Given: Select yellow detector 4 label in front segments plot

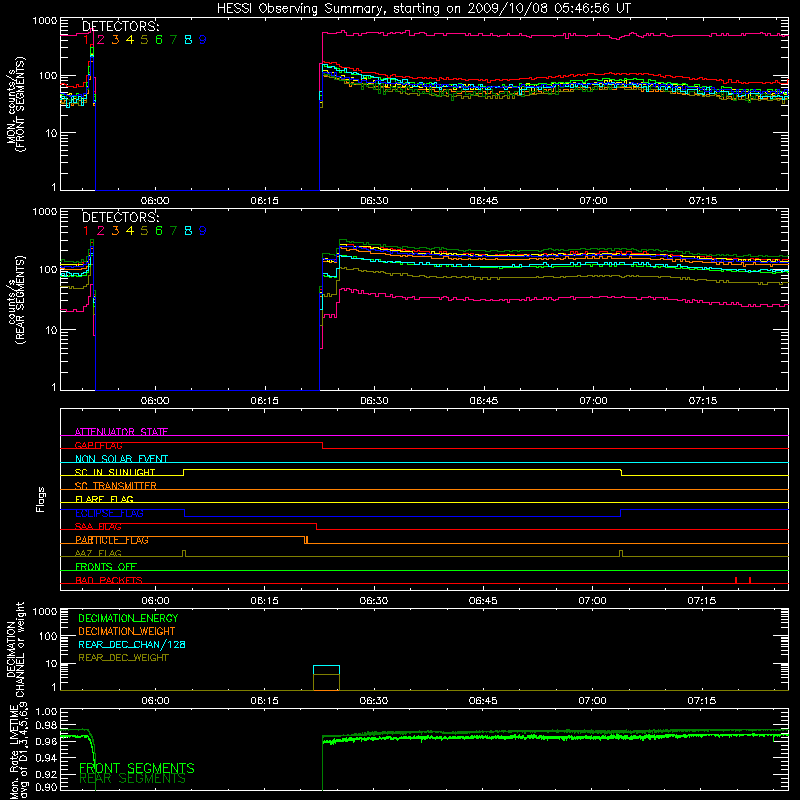Looking at the screenshot, I should point(130,40).
